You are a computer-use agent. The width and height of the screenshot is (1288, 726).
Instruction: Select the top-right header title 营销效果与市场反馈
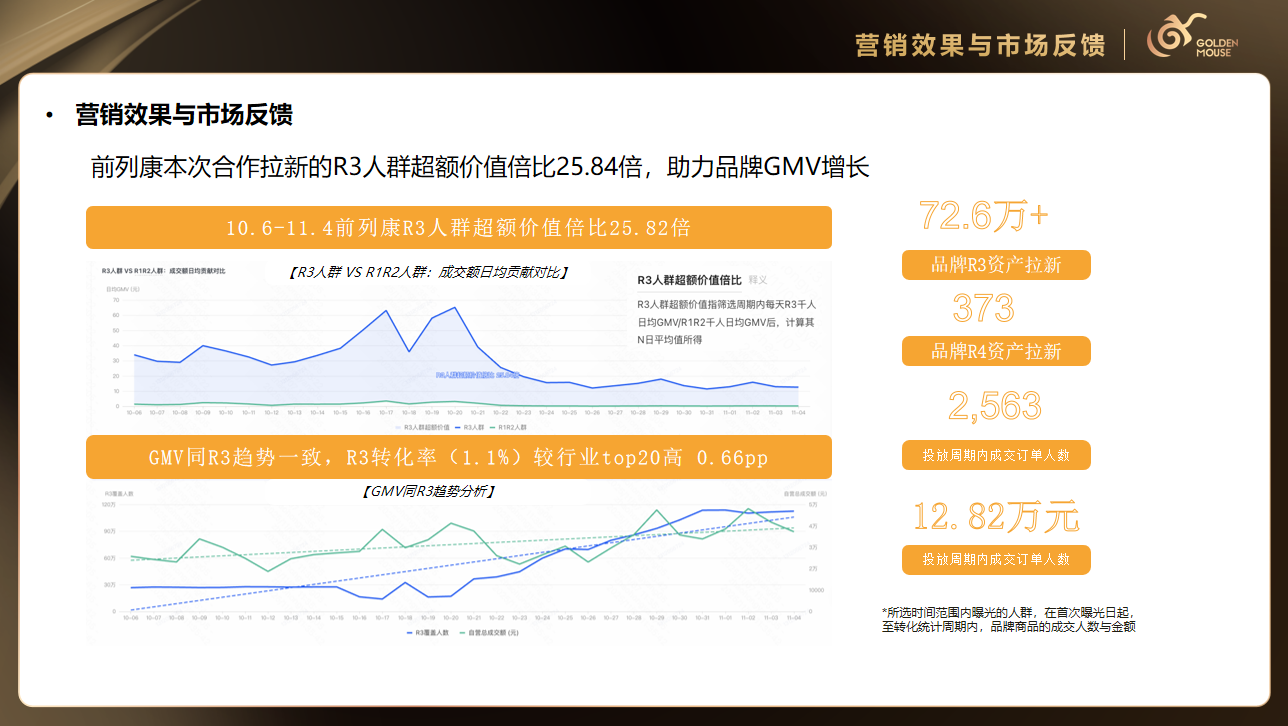pyautogui.click(x=980, y=45)
